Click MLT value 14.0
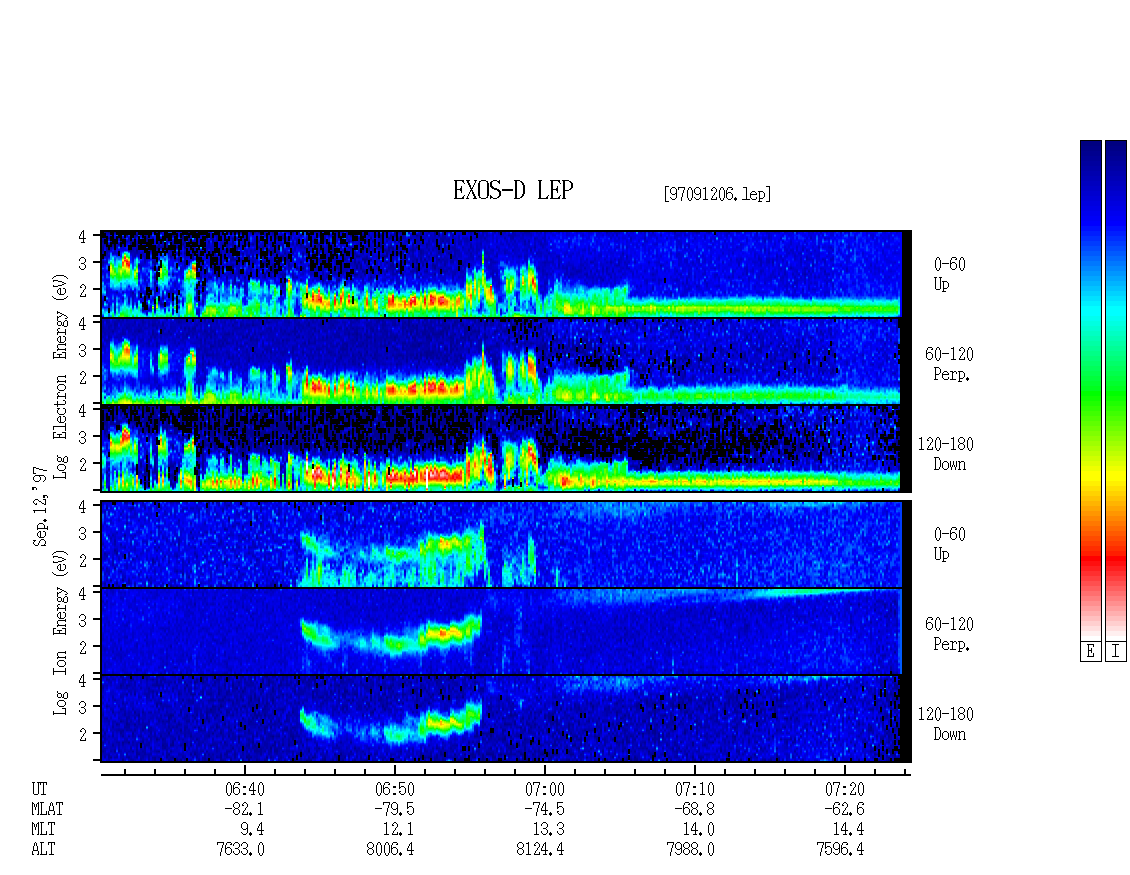Screen dimensions: 1130x875 click(698, 830)
